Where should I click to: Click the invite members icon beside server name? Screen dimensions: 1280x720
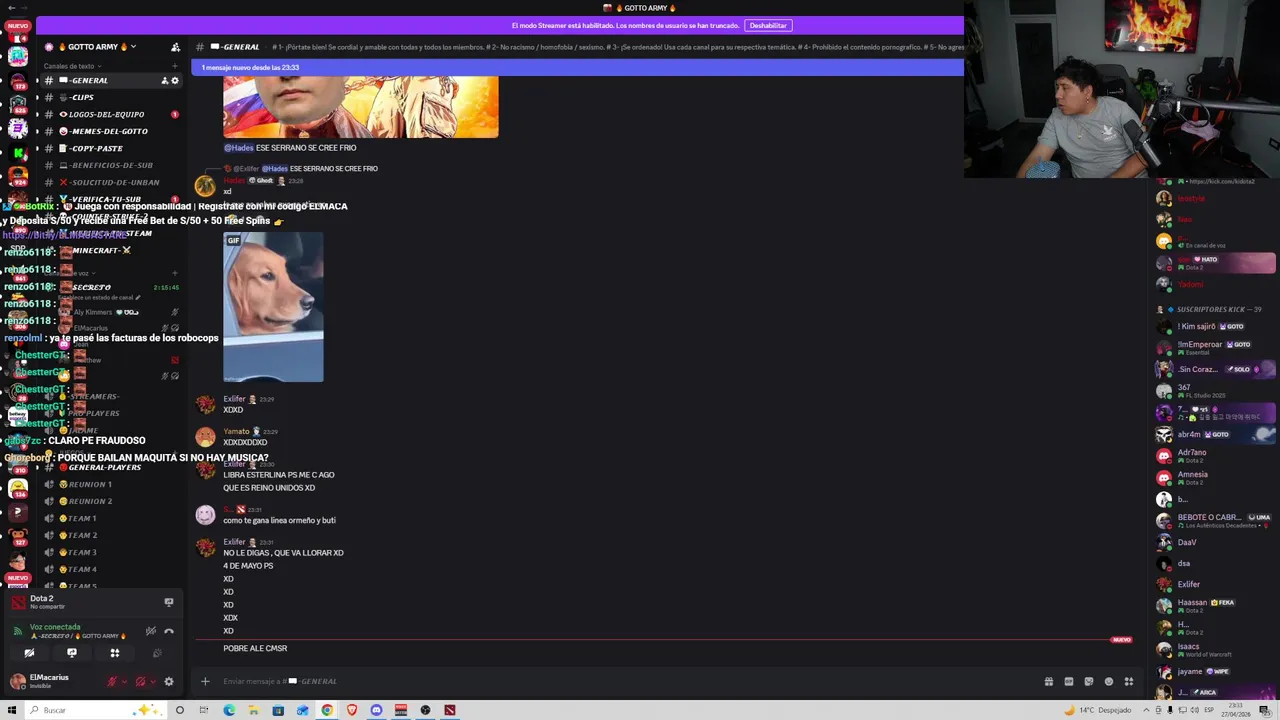(175, 47)
